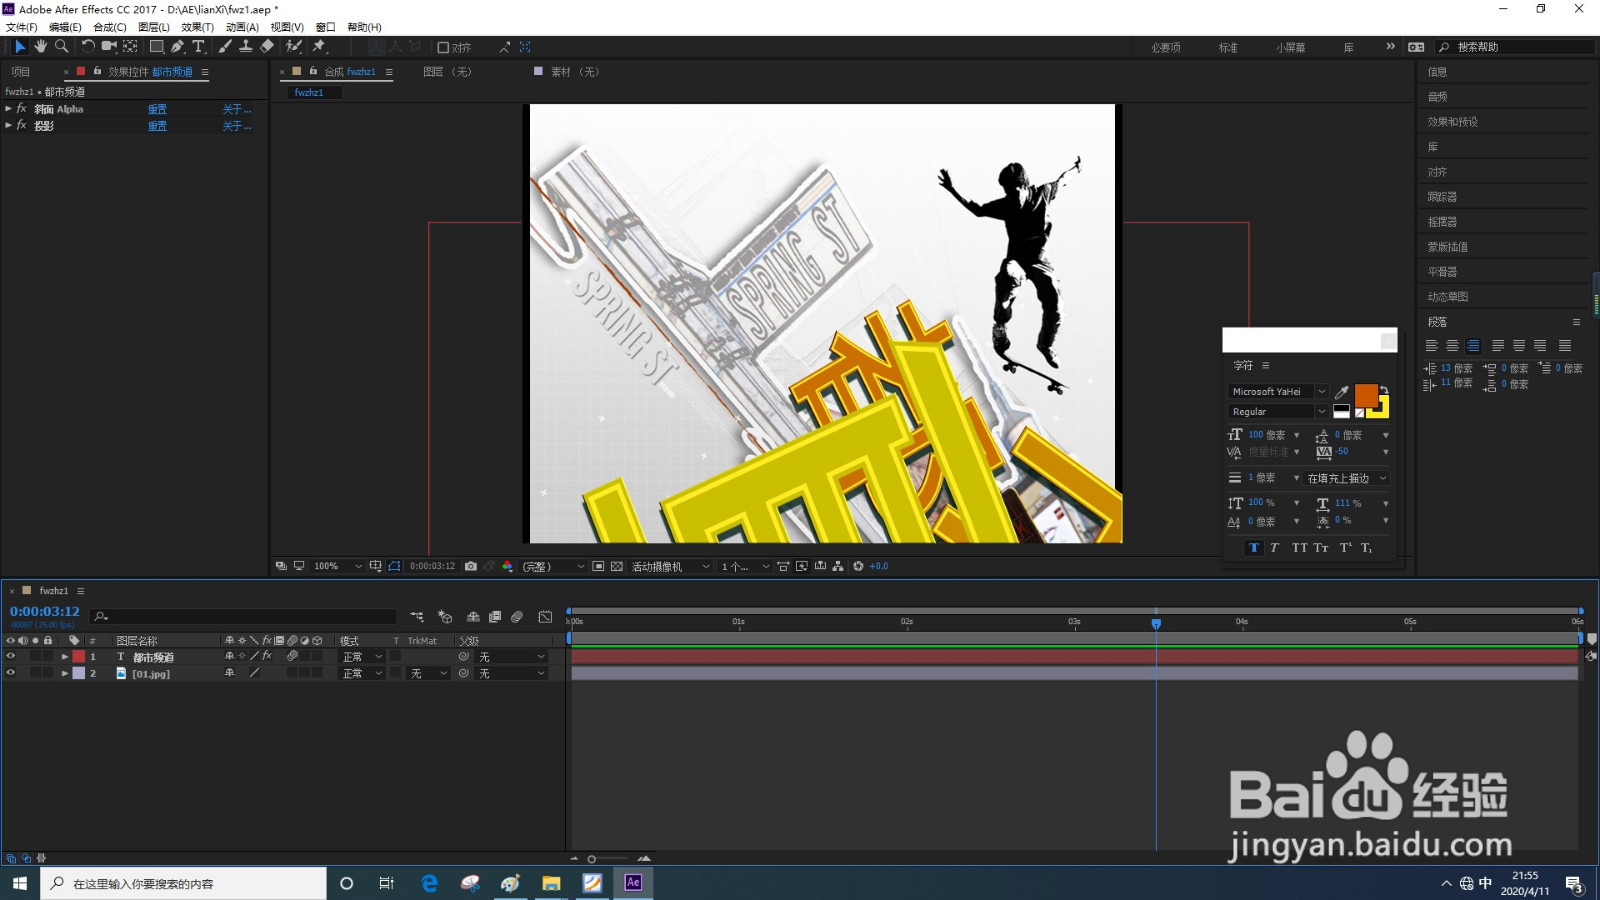Click the orange fill color swatch

click(1365, 395)
